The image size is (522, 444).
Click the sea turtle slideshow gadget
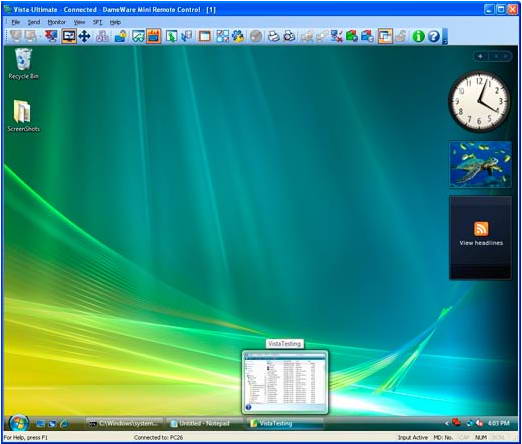(x=480, y=164)
